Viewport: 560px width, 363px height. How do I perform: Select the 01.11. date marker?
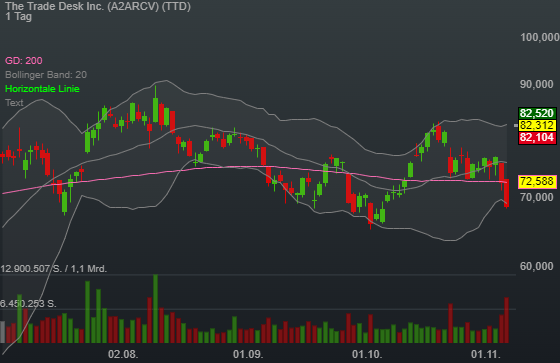click(486, 354)
